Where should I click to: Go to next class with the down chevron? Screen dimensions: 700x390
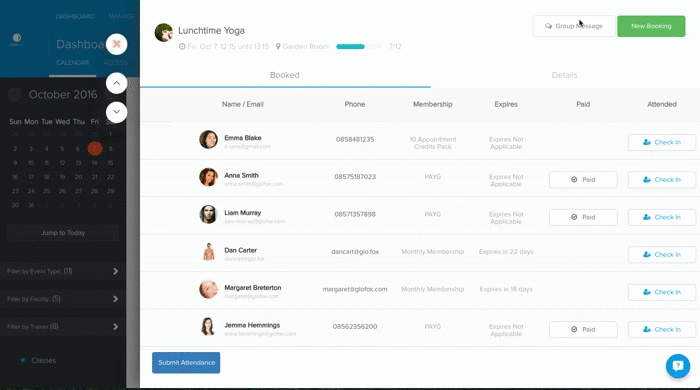(x=117, y=112)
